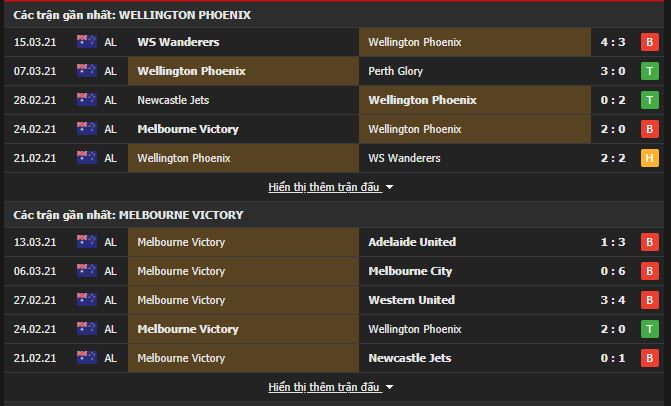Open Adelaide United team link

click(412, 242)
